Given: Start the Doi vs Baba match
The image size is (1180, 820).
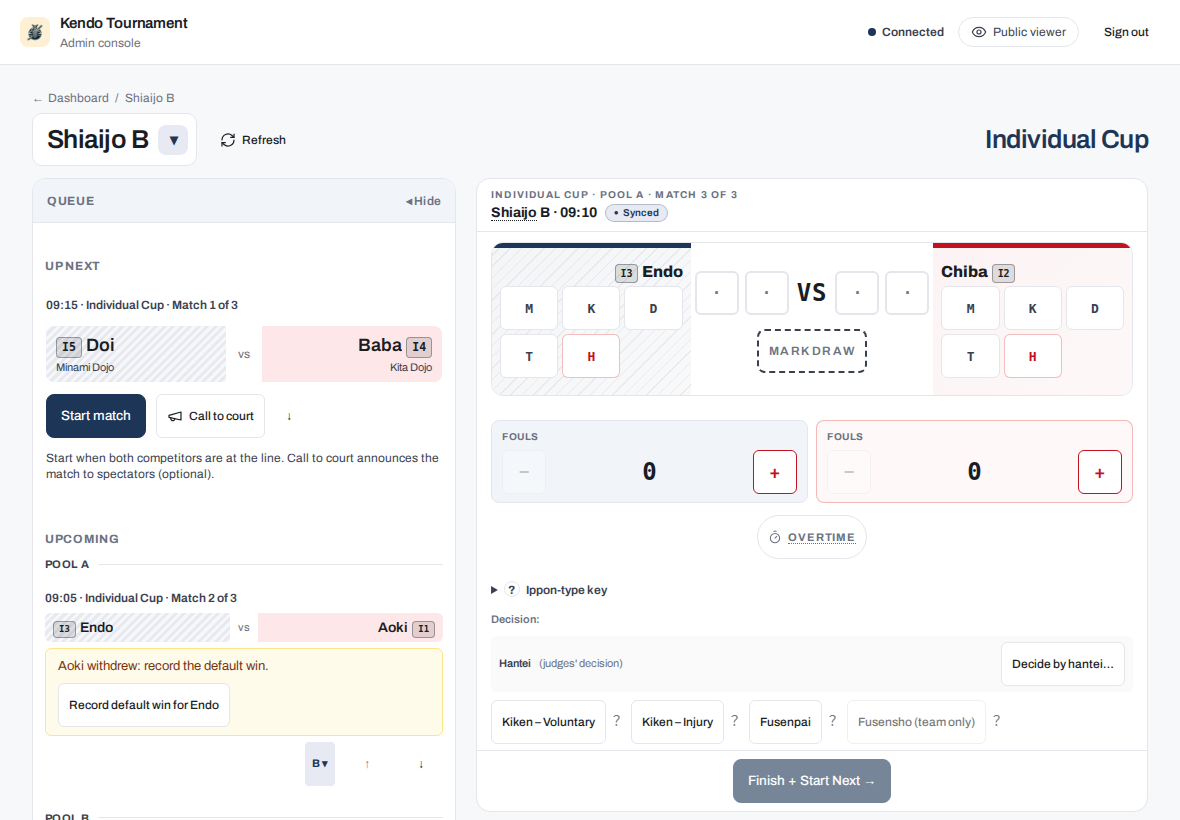Looking at the screenshot, I should [96, 416].
